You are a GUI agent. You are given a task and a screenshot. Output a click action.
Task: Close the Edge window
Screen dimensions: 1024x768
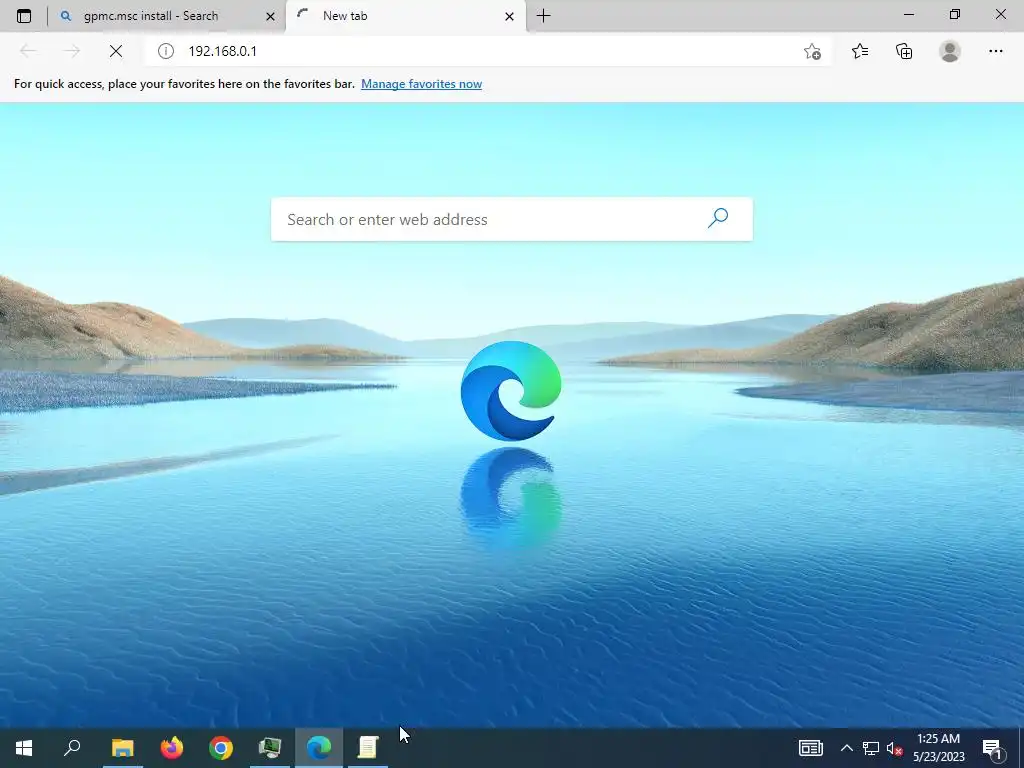pos(1000,14)
